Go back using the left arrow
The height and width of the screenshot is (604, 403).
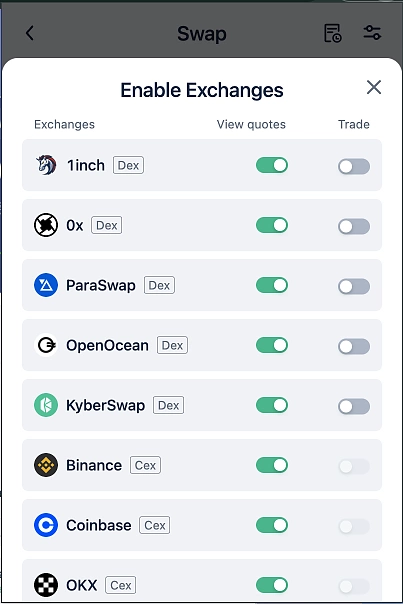point(30,33)
